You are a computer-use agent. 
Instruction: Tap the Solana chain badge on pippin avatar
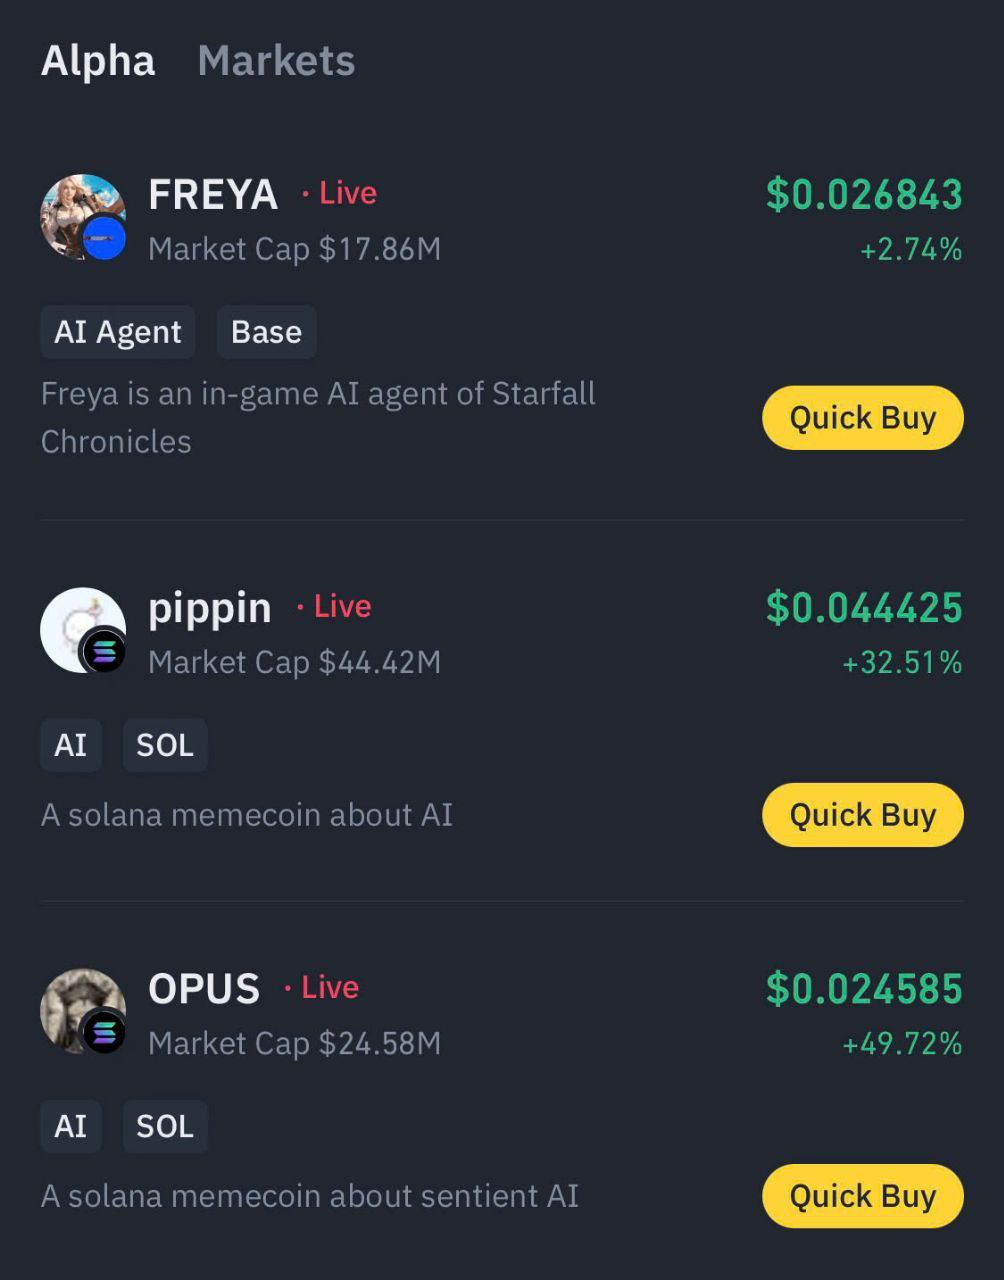coord(103,652)
